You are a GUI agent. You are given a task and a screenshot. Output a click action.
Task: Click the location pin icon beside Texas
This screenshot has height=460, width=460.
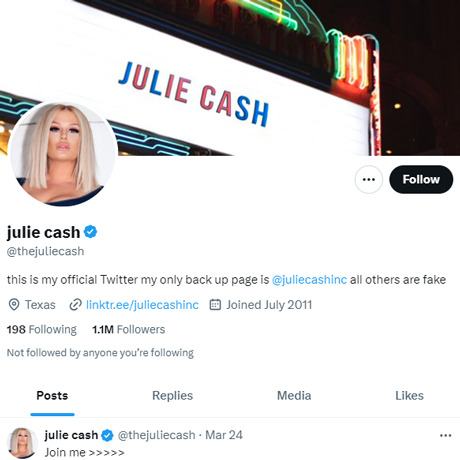click(x=14, y=305)
